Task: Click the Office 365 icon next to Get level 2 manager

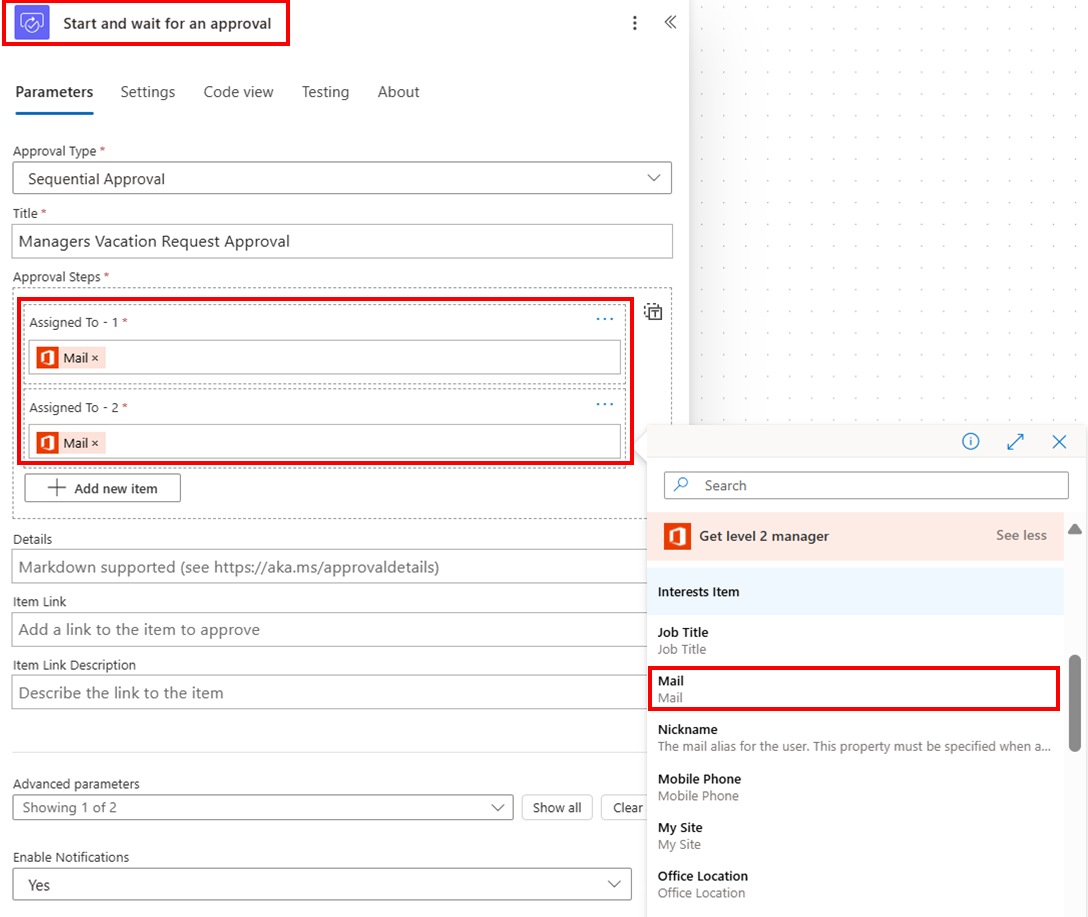Action: [x=677, y=536]
